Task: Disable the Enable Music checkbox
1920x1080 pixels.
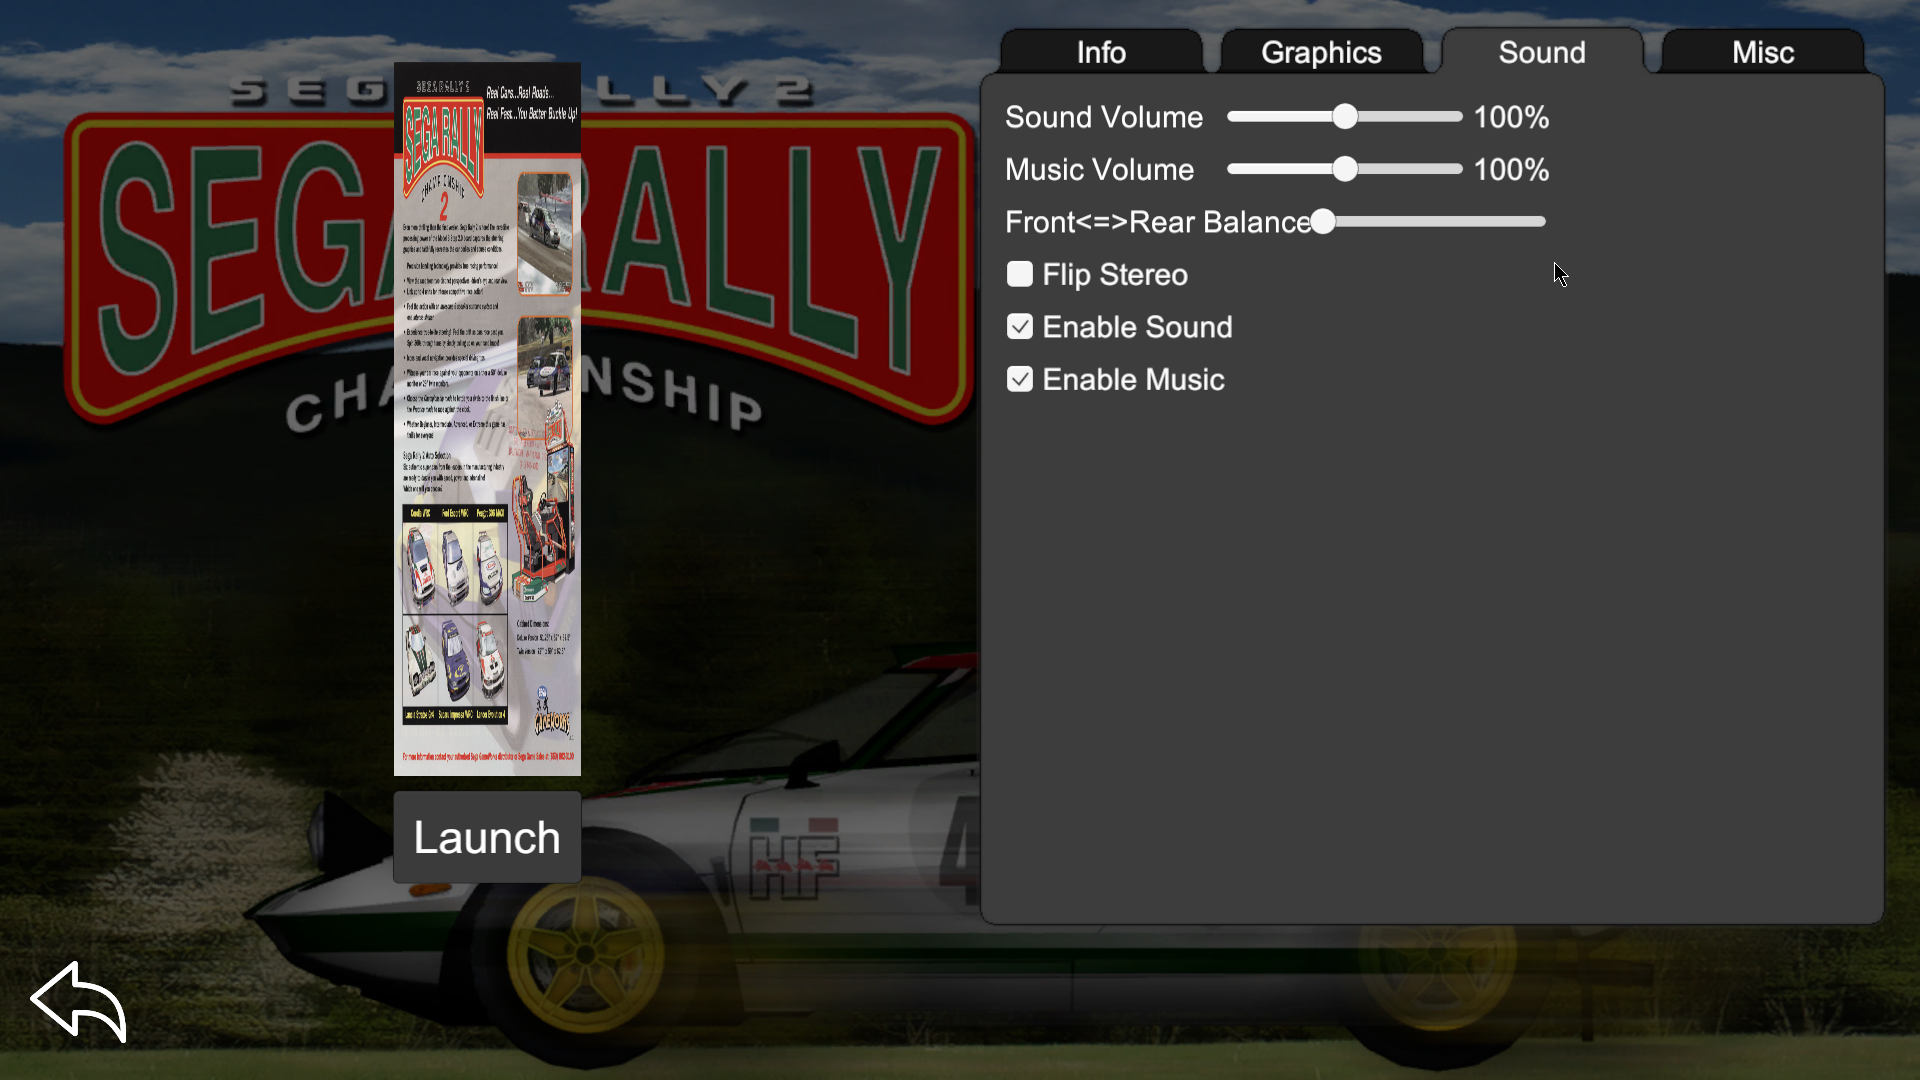Action: click(x=1019, y=380)
